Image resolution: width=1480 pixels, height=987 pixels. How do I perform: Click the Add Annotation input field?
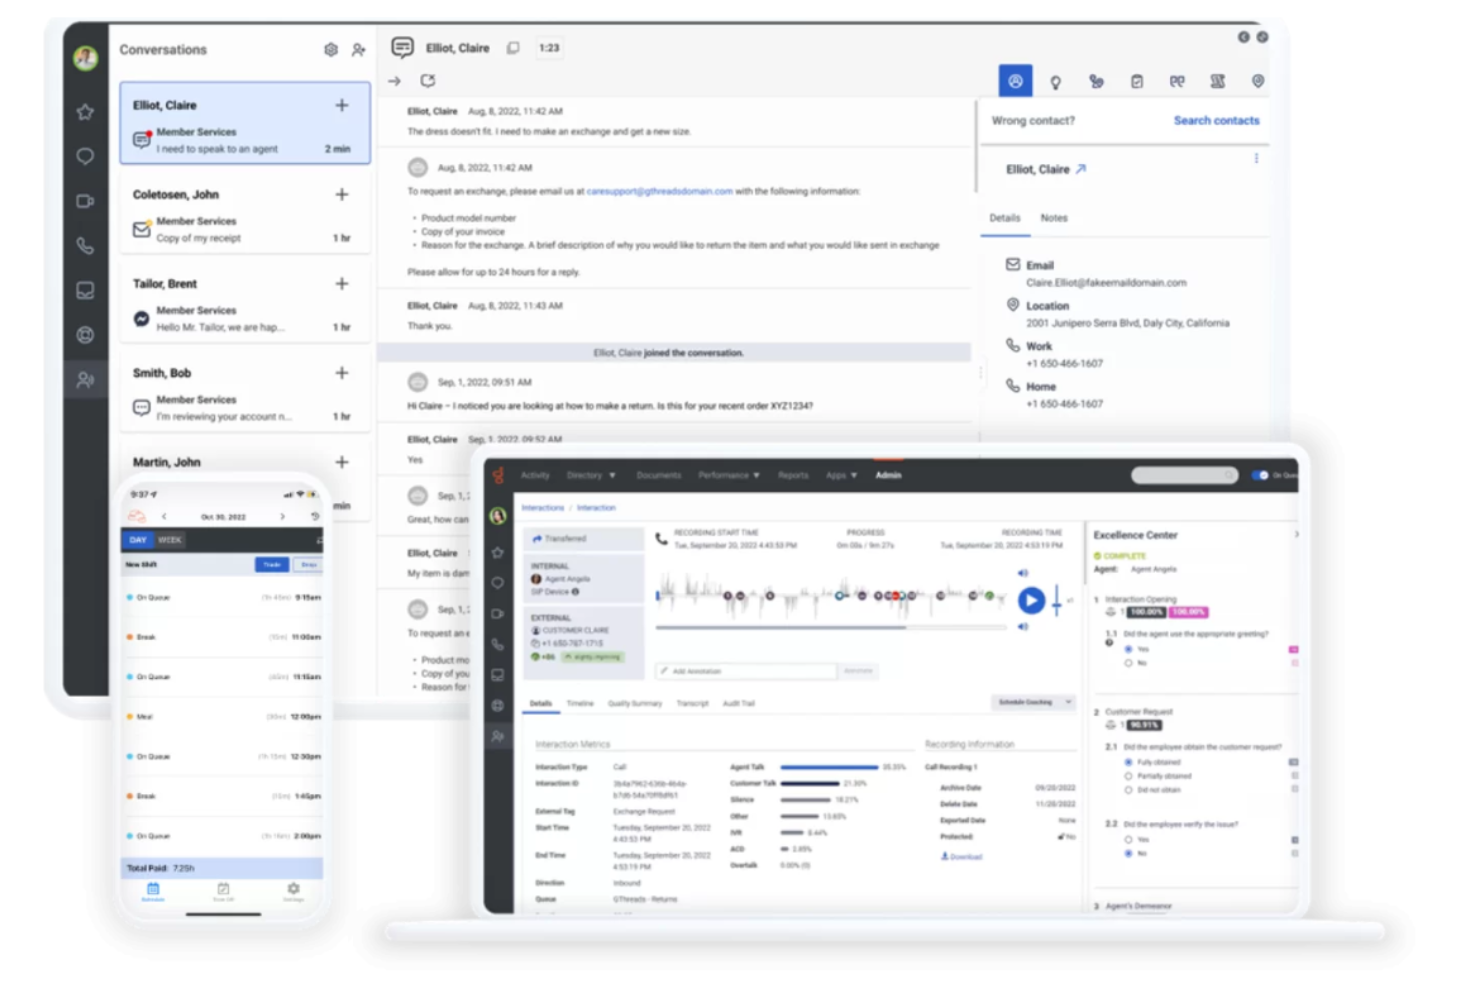point(745,670)
